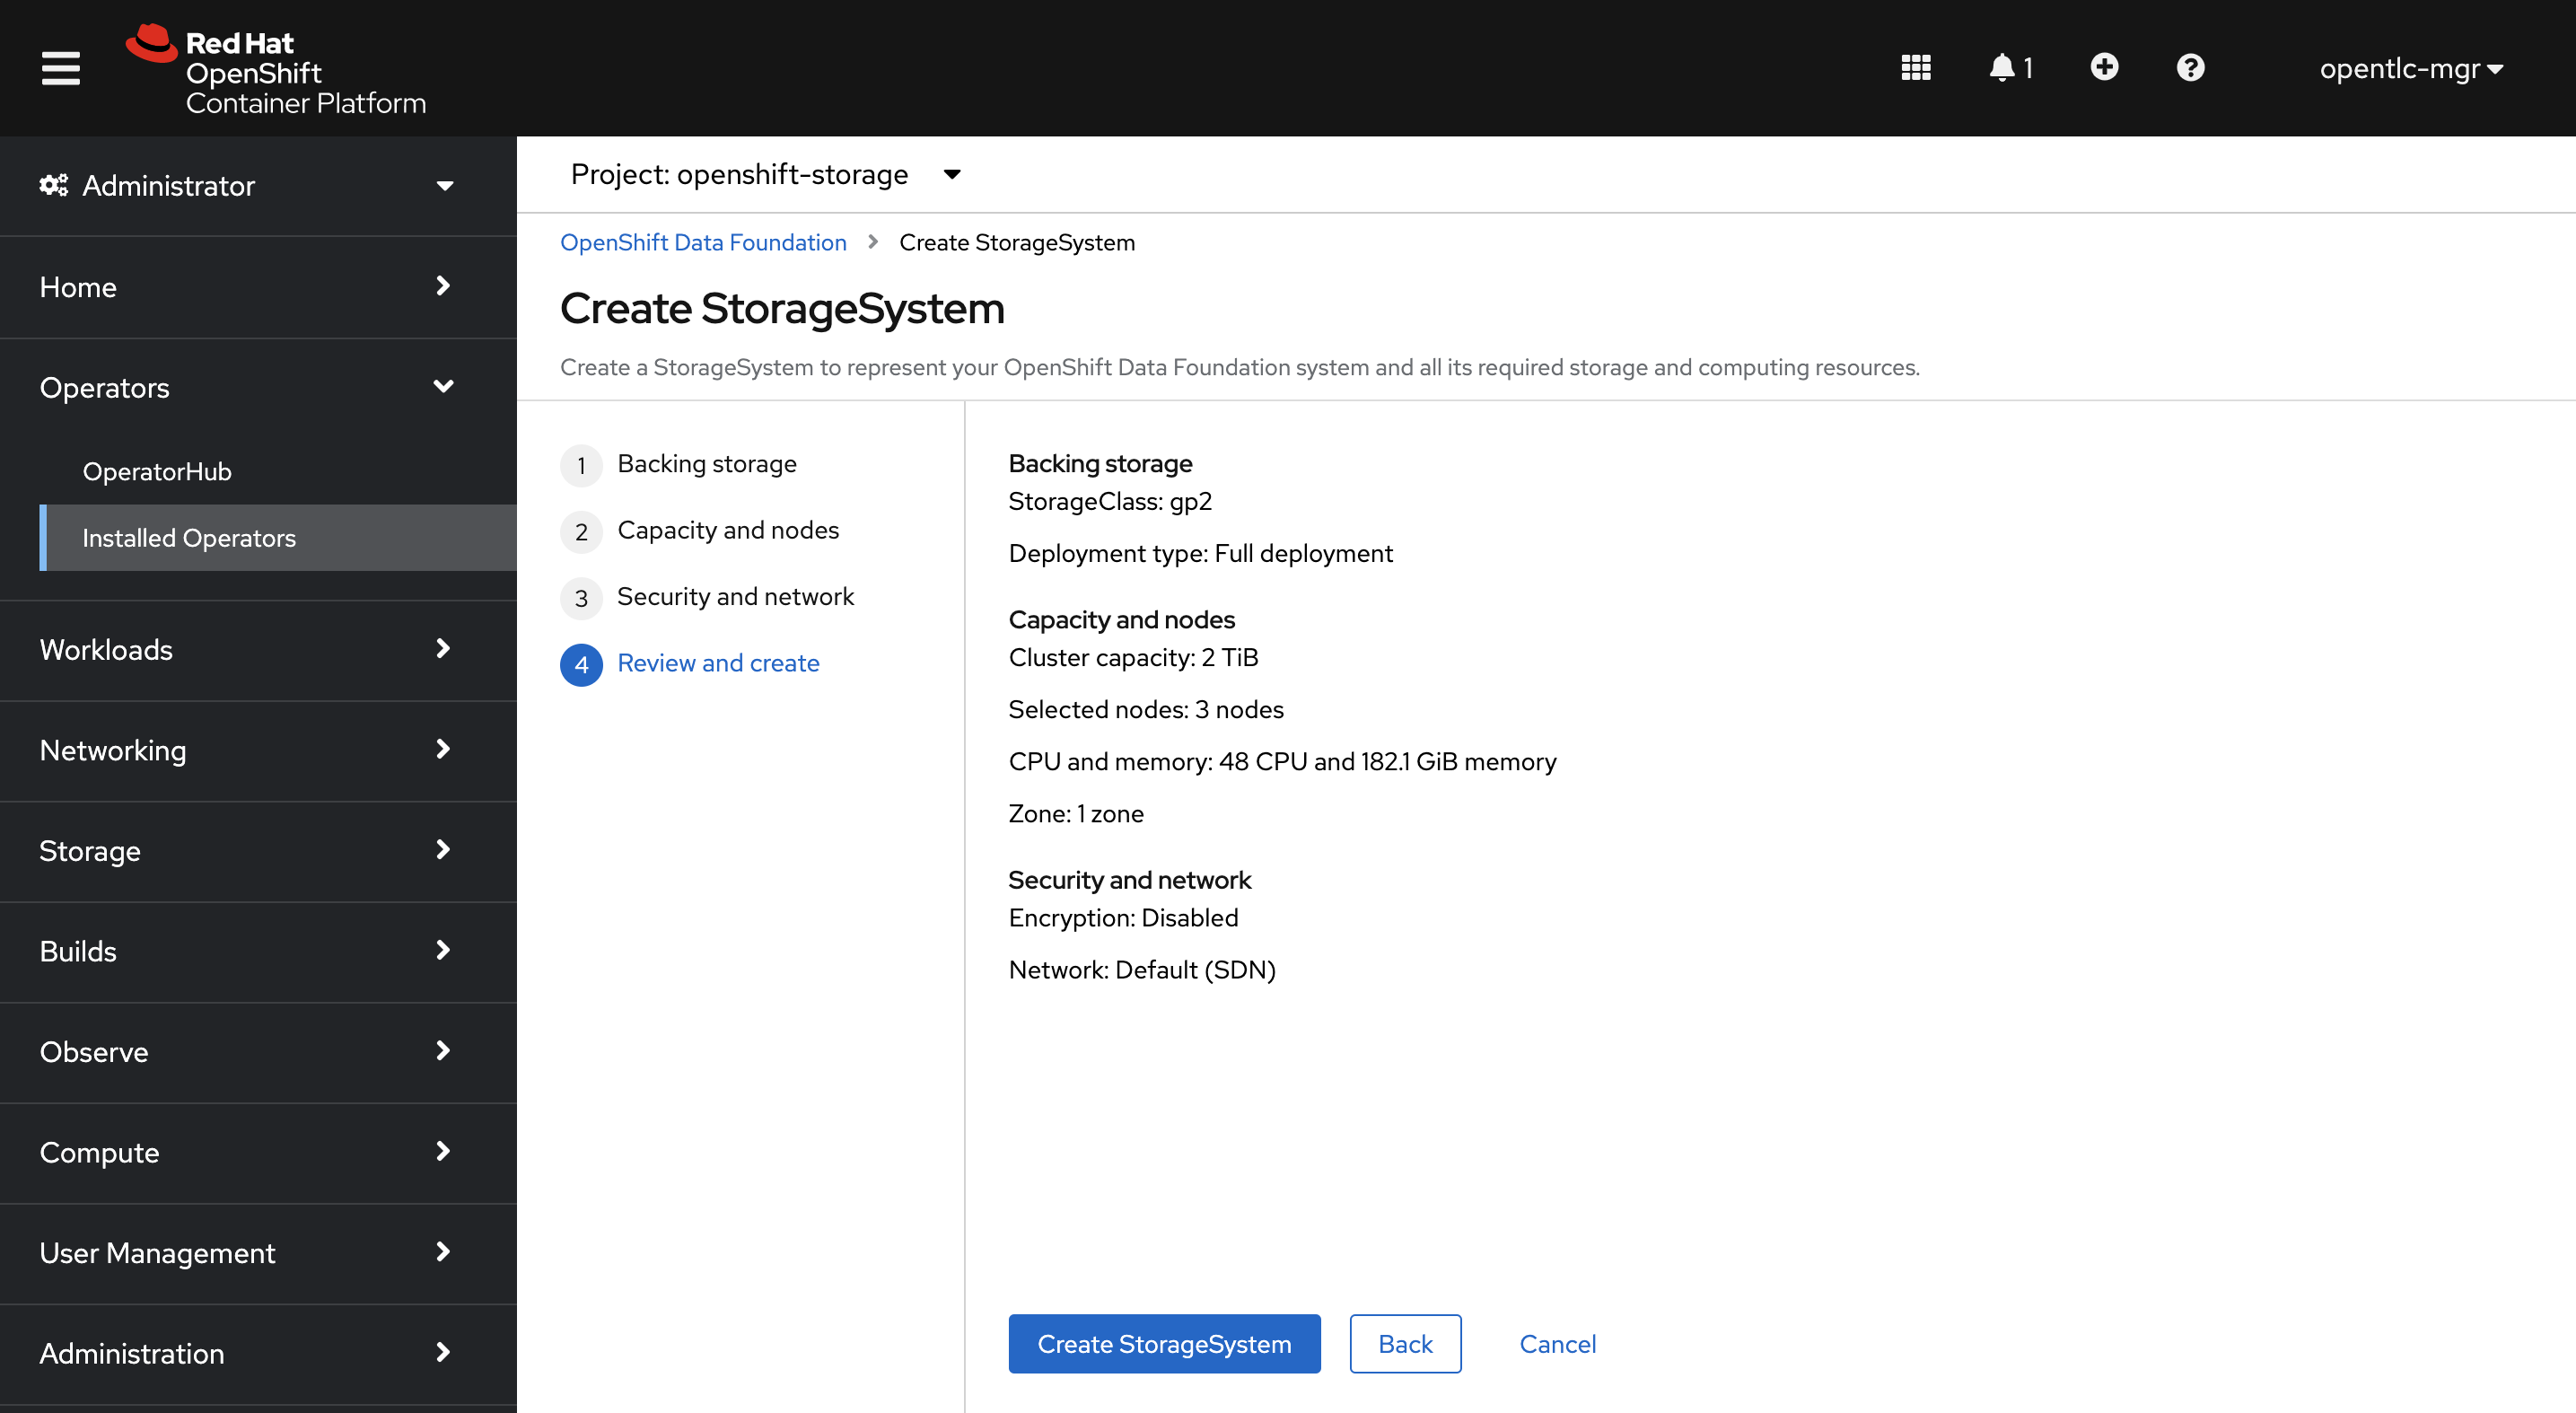This screenshot has height=1413, width=2576.
Task: Click the Installed Operators menu item
Action: [189, 538]
